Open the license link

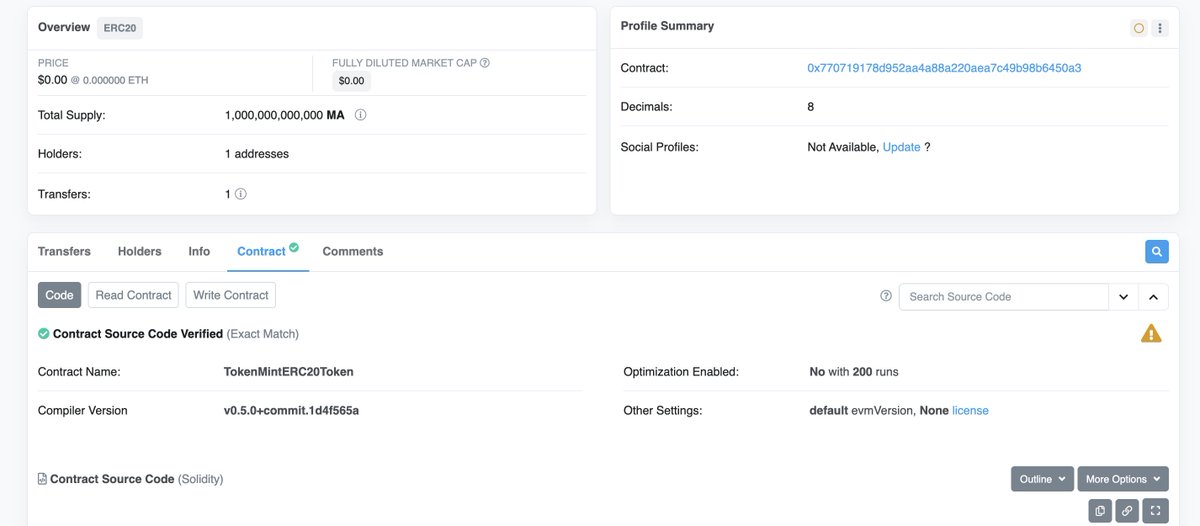coord(970,411)
